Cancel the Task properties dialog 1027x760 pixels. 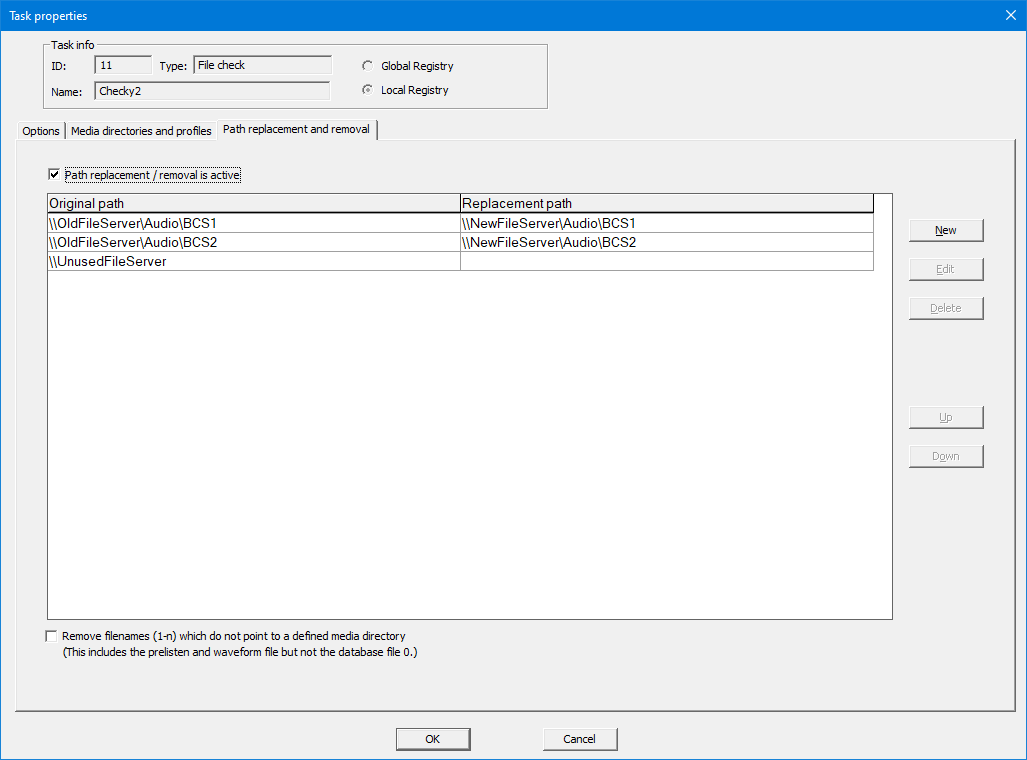579,739
